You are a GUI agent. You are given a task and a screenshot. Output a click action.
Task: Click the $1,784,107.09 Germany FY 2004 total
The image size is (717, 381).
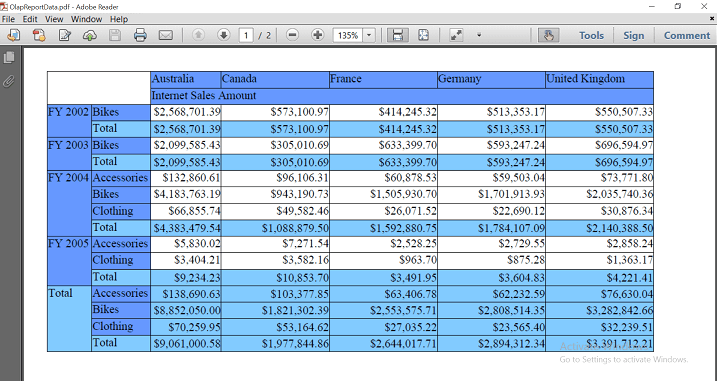(x=492, y=227)
